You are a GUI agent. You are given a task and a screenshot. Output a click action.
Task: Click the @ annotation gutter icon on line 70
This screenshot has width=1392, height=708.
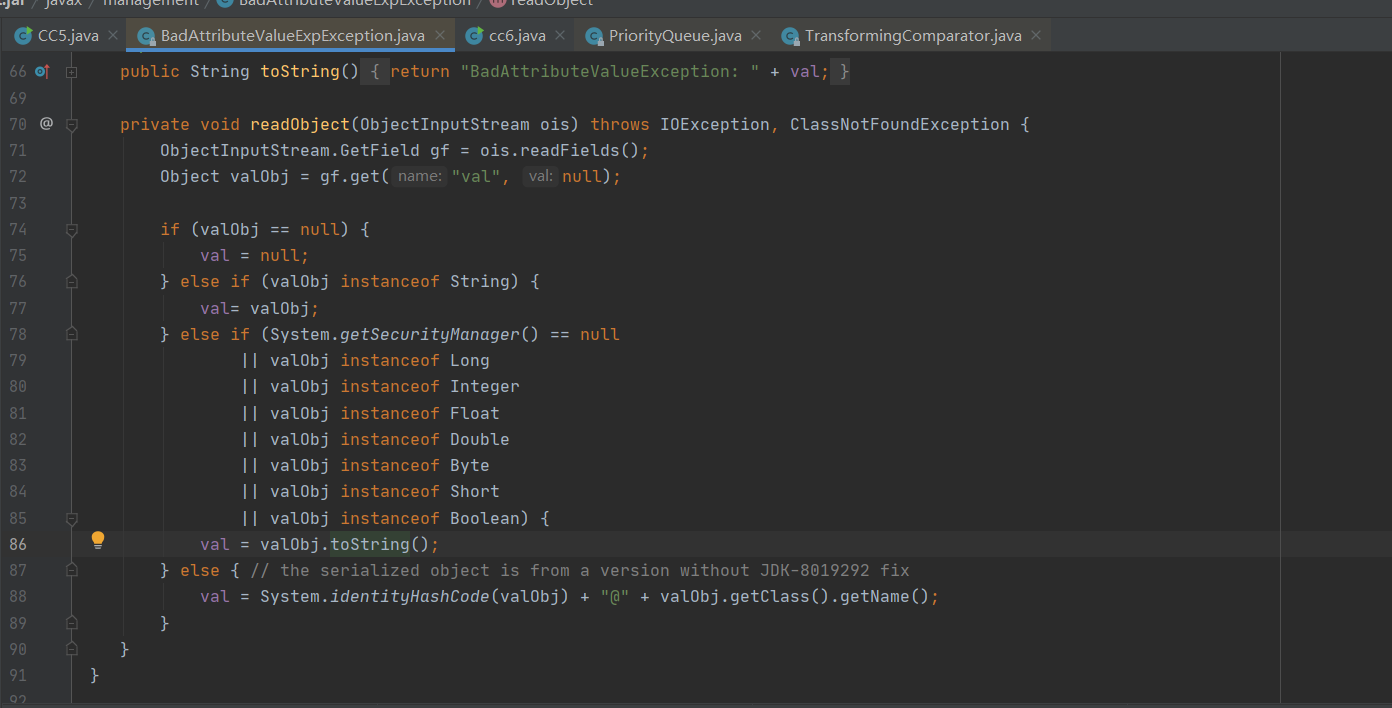click(46, 124)
